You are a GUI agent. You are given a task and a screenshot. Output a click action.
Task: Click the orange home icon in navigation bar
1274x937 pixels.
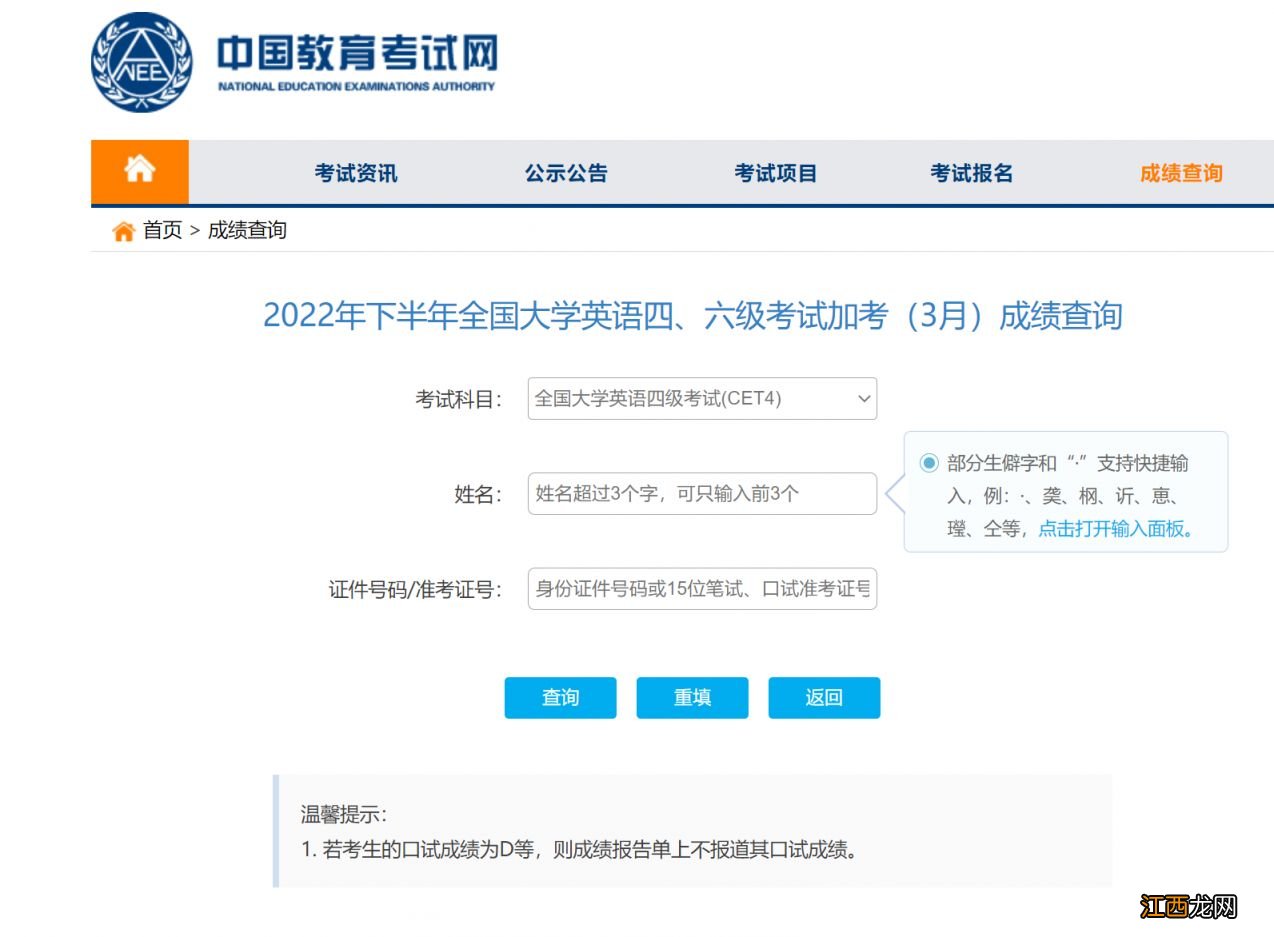(139, 171)
